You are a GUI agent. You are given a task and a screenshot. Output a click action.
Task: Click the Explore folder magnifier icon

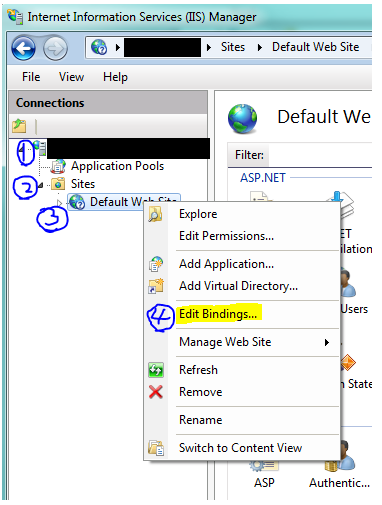pyautogui.click(x=155, y=214)
